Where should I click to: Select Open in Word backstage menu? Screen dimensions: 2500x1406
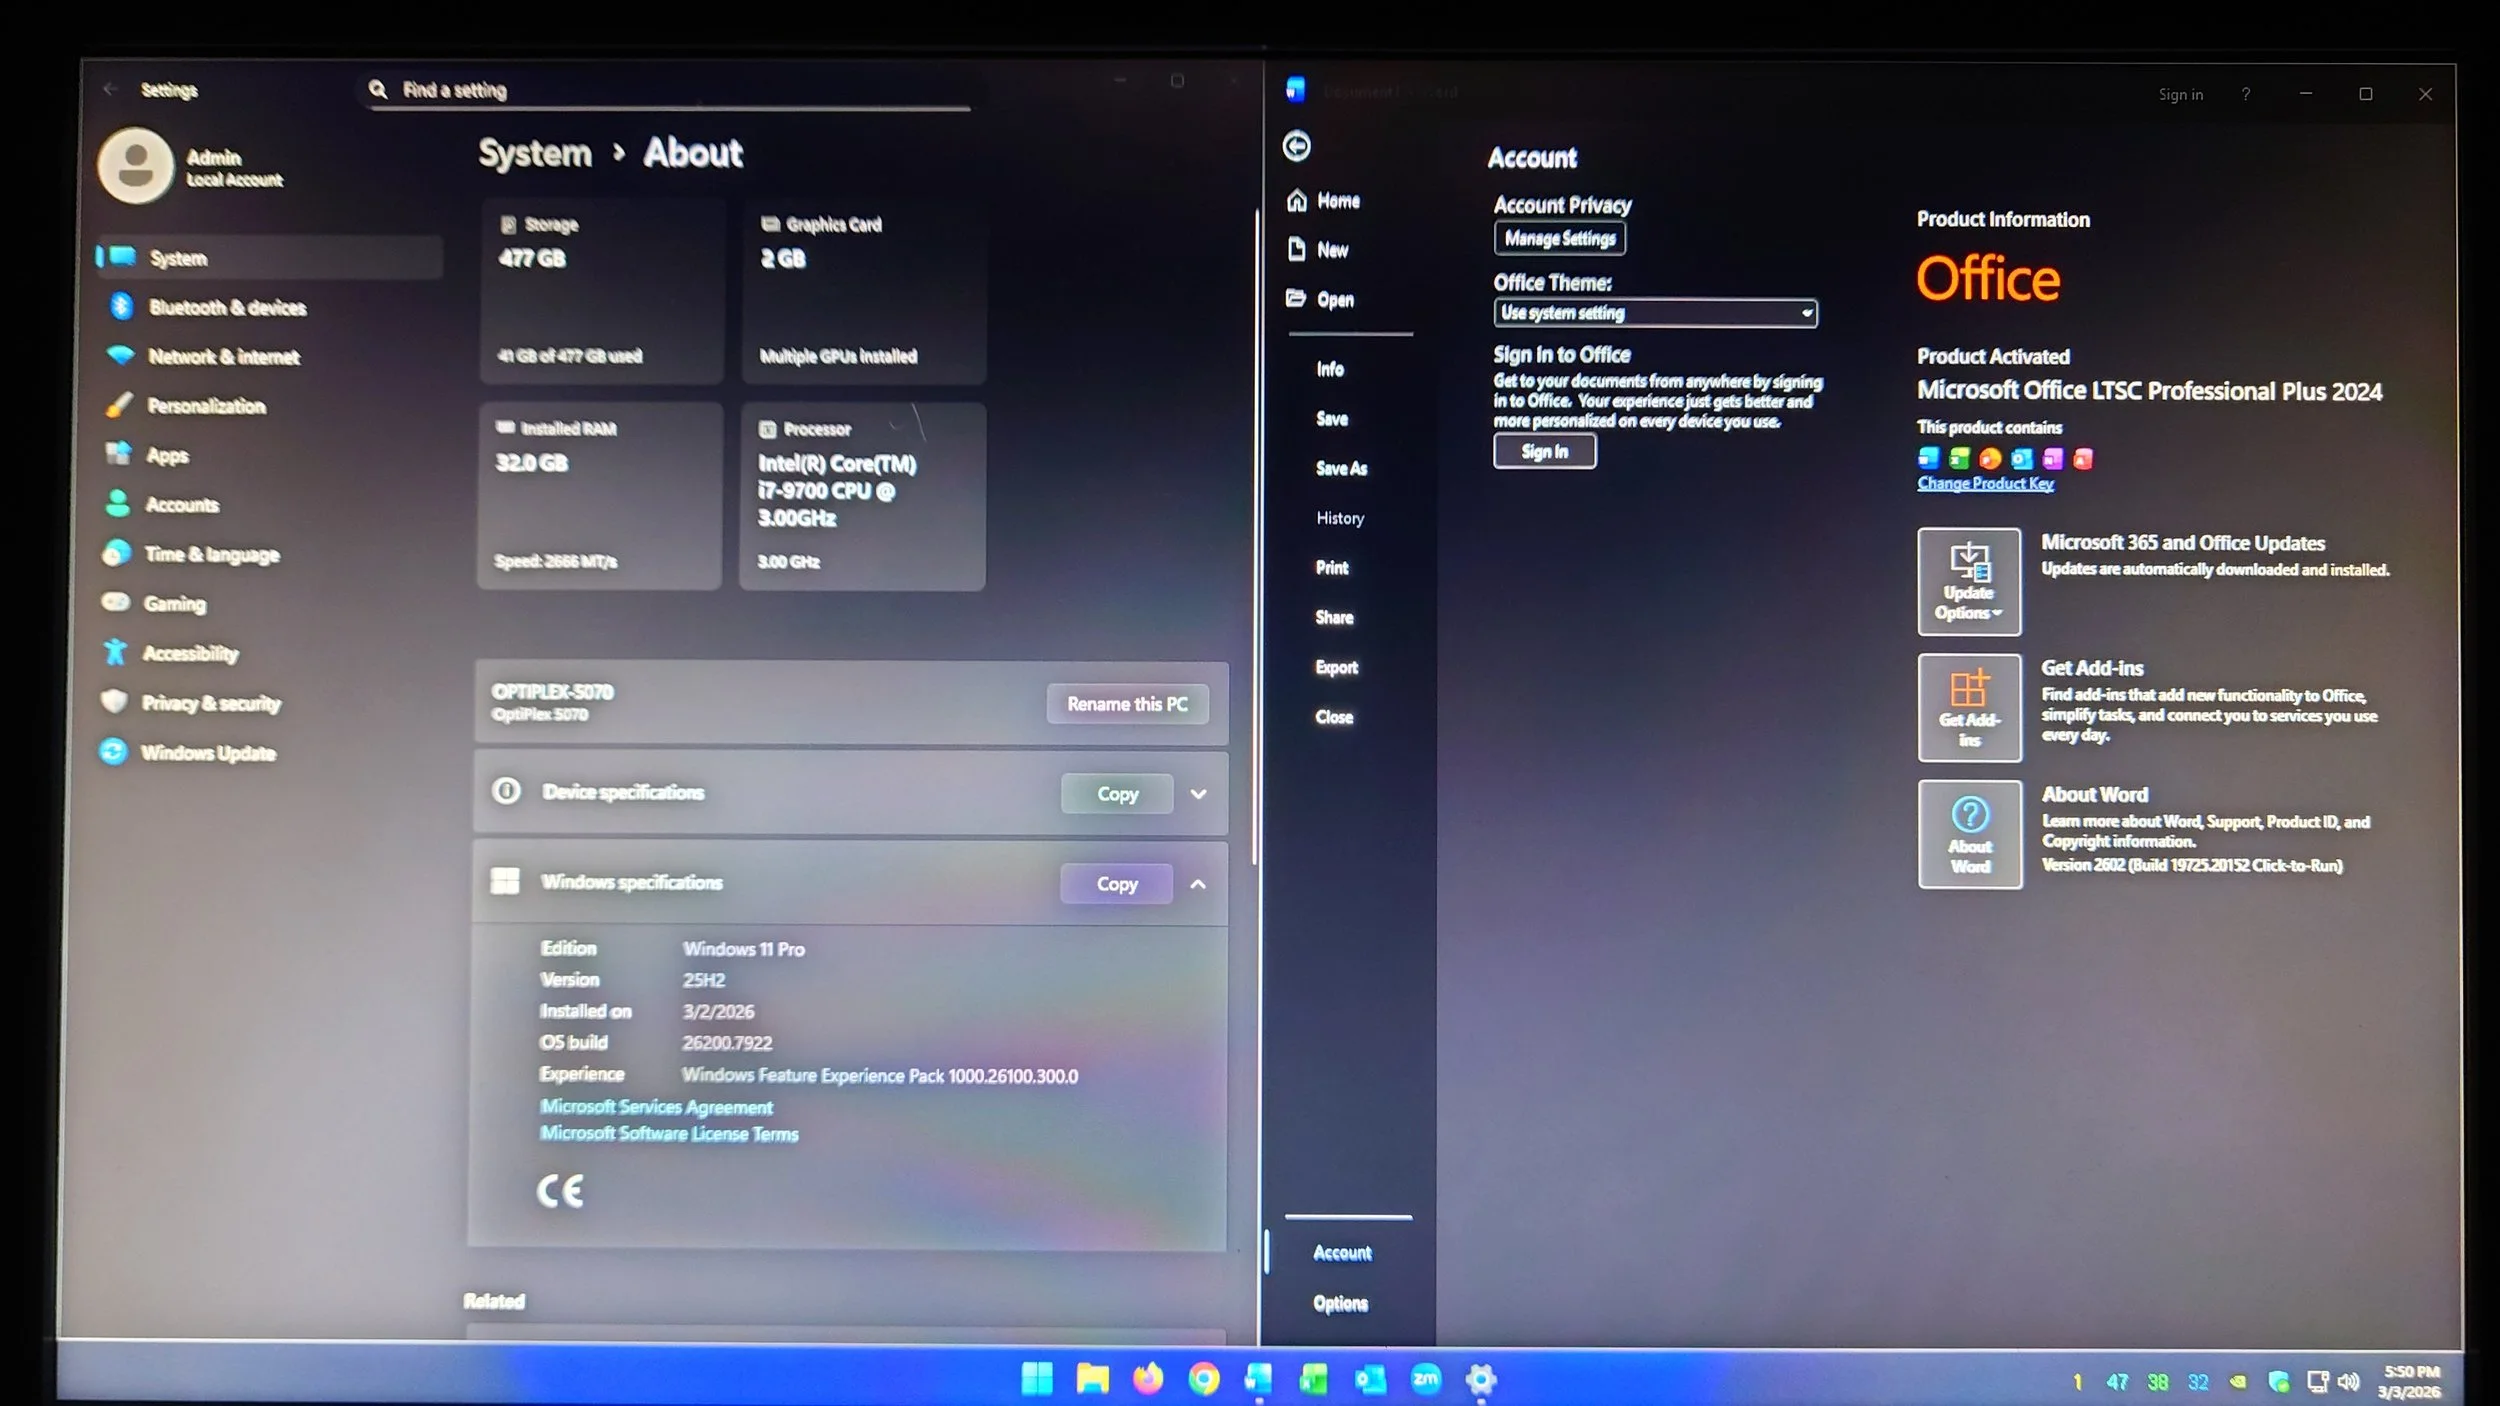coord(1320,299)
